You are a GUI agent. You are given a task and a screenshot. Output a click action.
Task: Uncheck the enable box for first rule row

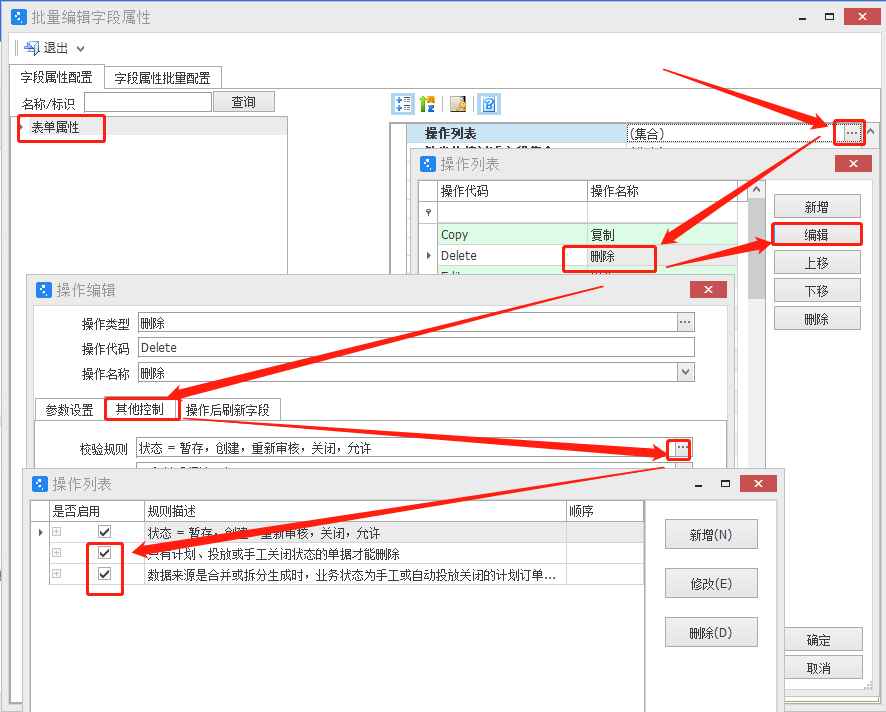pyautogui.click(x=104, y=532)
